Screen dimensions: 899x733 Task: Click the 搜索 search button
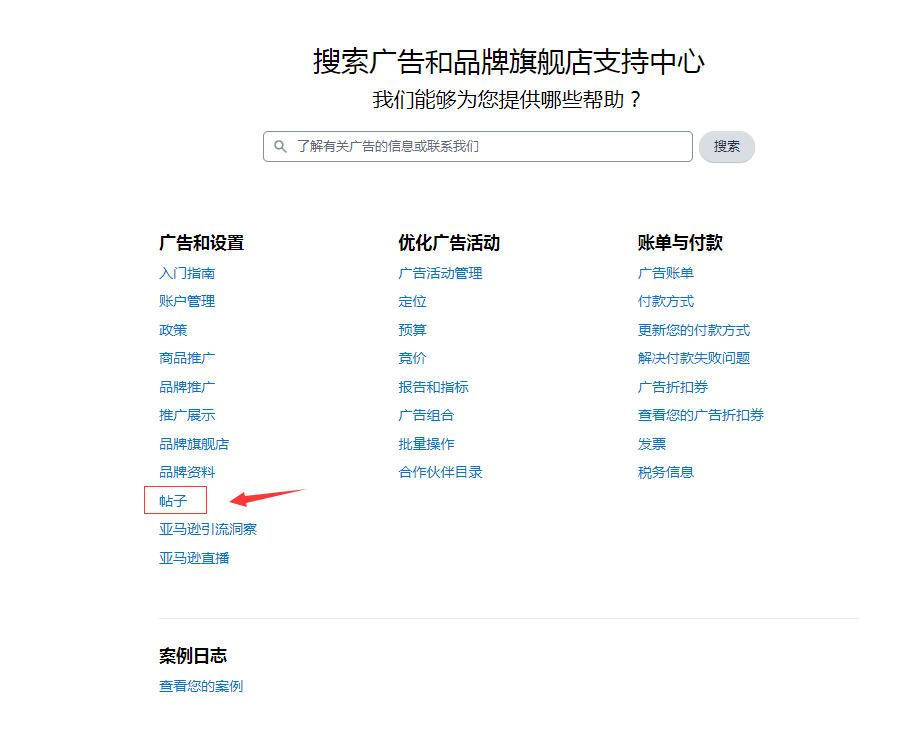point(727,146)
